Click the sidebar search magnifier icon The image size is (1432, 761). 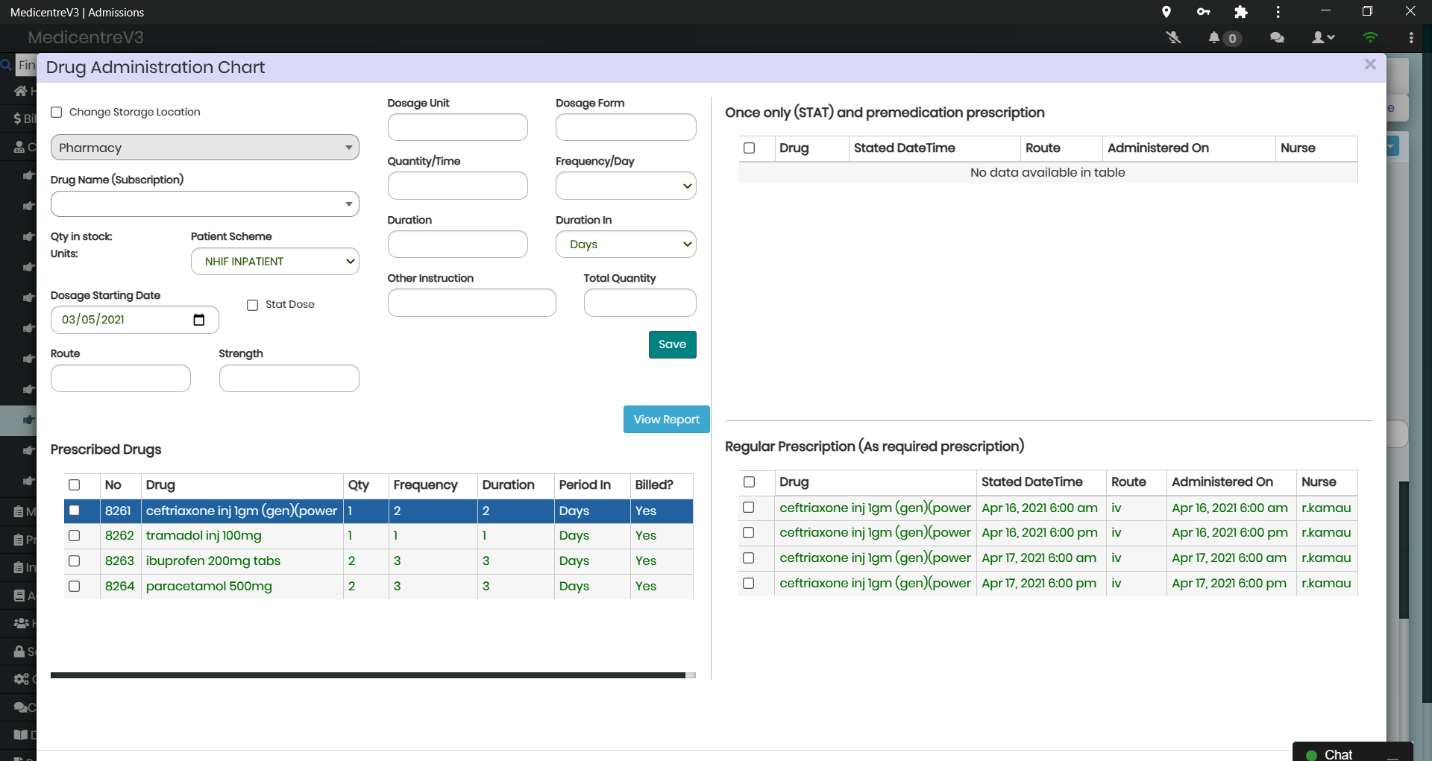click(x=6, y=65)
